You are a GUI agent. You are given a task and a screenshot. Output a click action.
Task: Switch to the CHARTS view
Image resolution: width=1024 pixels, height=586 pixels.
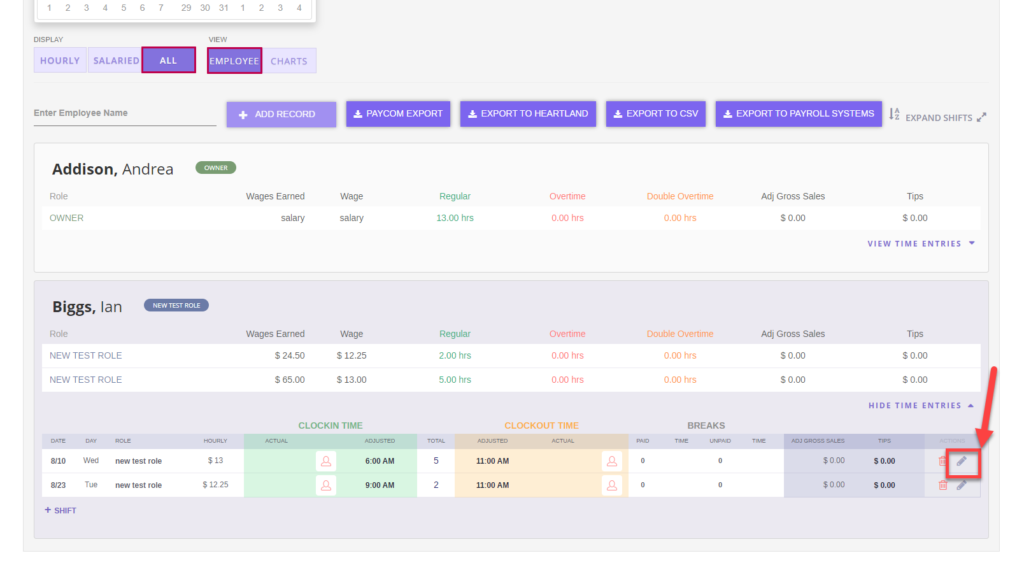(x=289, y=60)
